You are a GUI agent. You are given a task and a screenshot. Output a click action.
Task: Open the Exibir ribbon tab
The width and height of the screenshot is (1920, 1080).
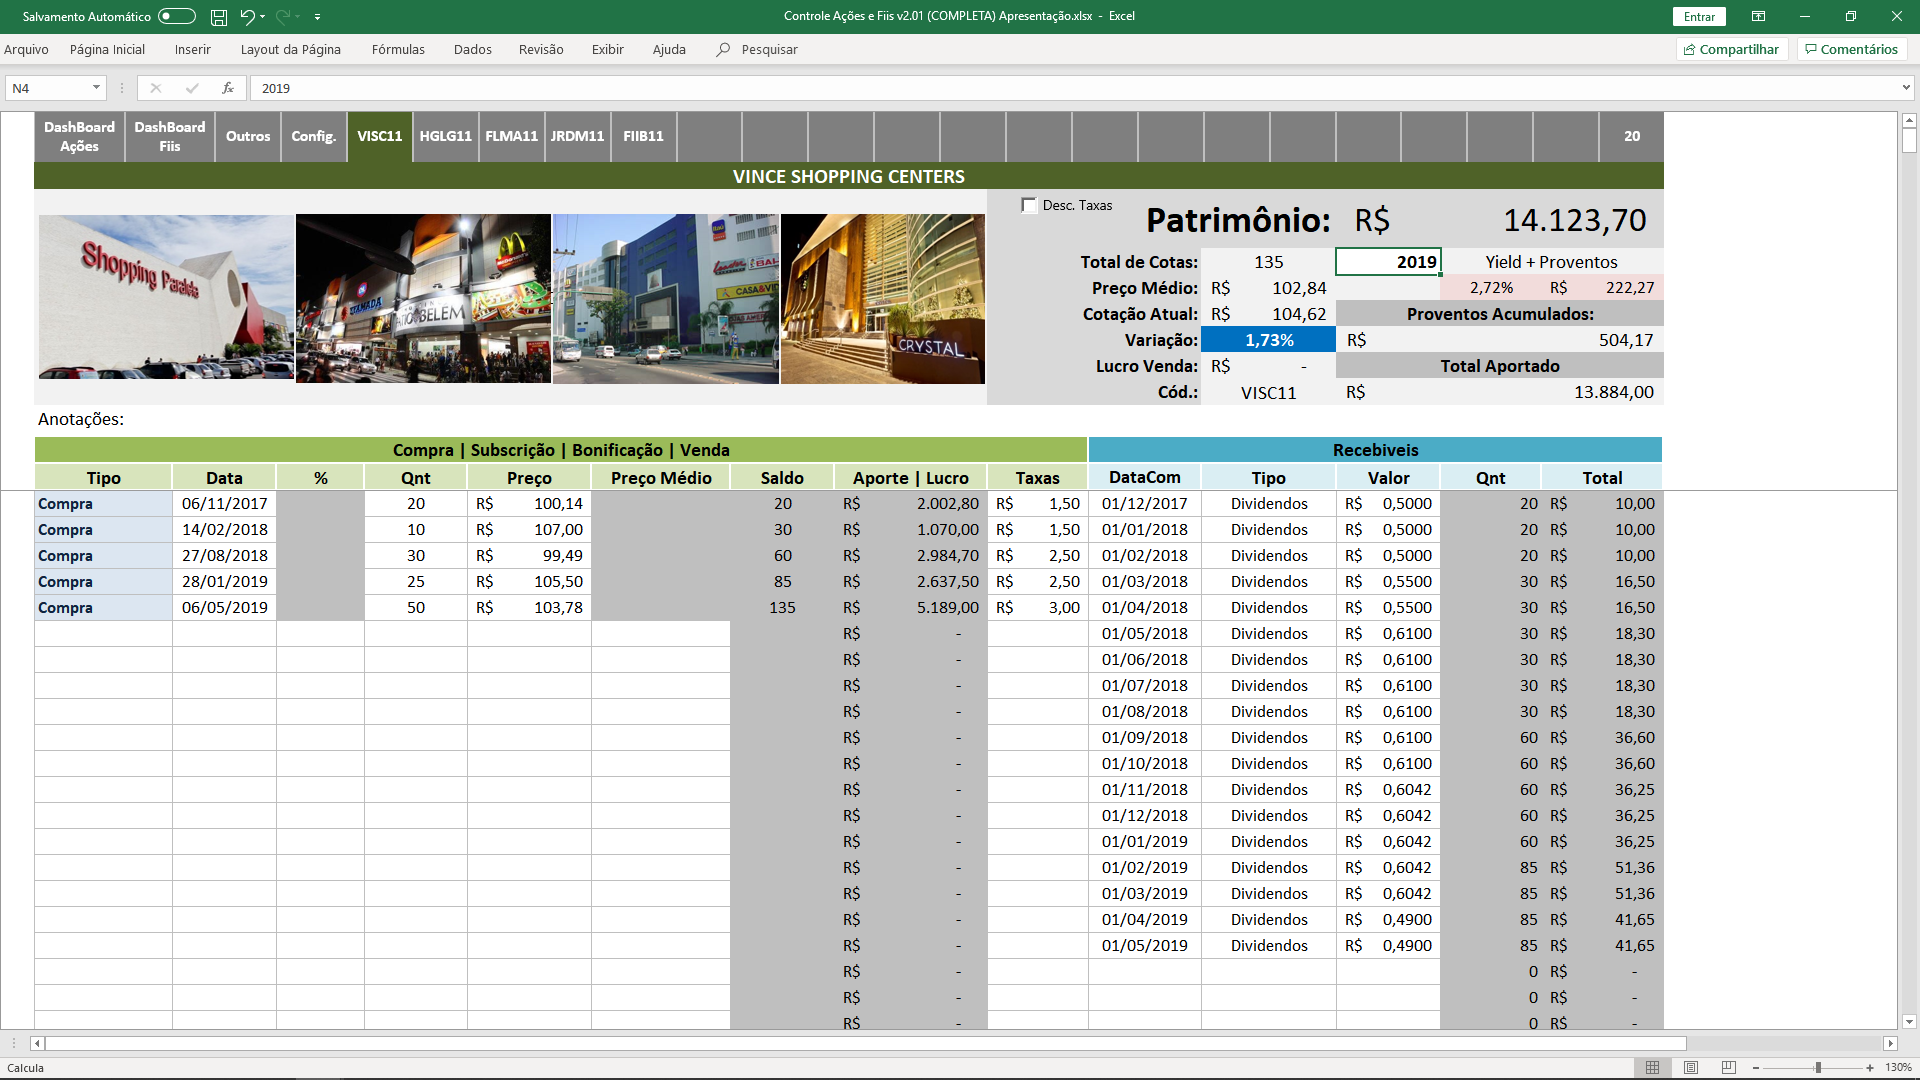pyautogui.click(x=607, y=49)
